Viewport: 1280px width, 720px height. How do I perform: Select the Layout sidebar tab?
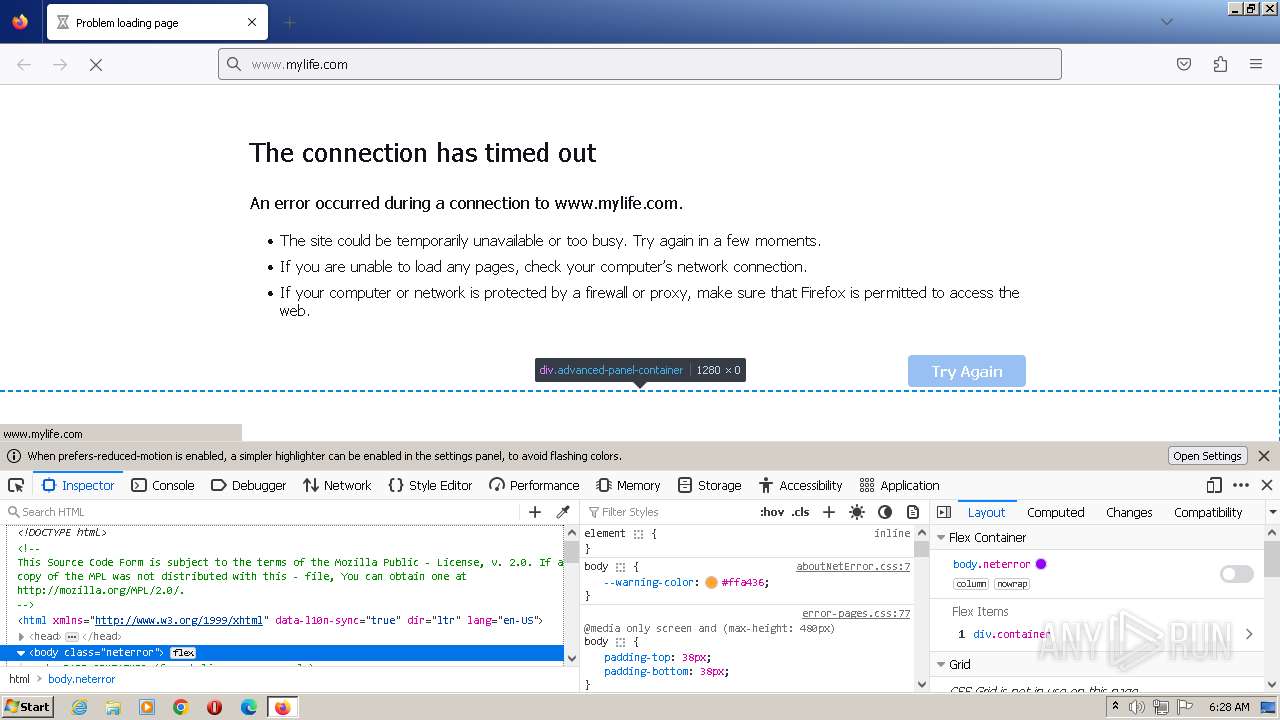pos(986,512)
